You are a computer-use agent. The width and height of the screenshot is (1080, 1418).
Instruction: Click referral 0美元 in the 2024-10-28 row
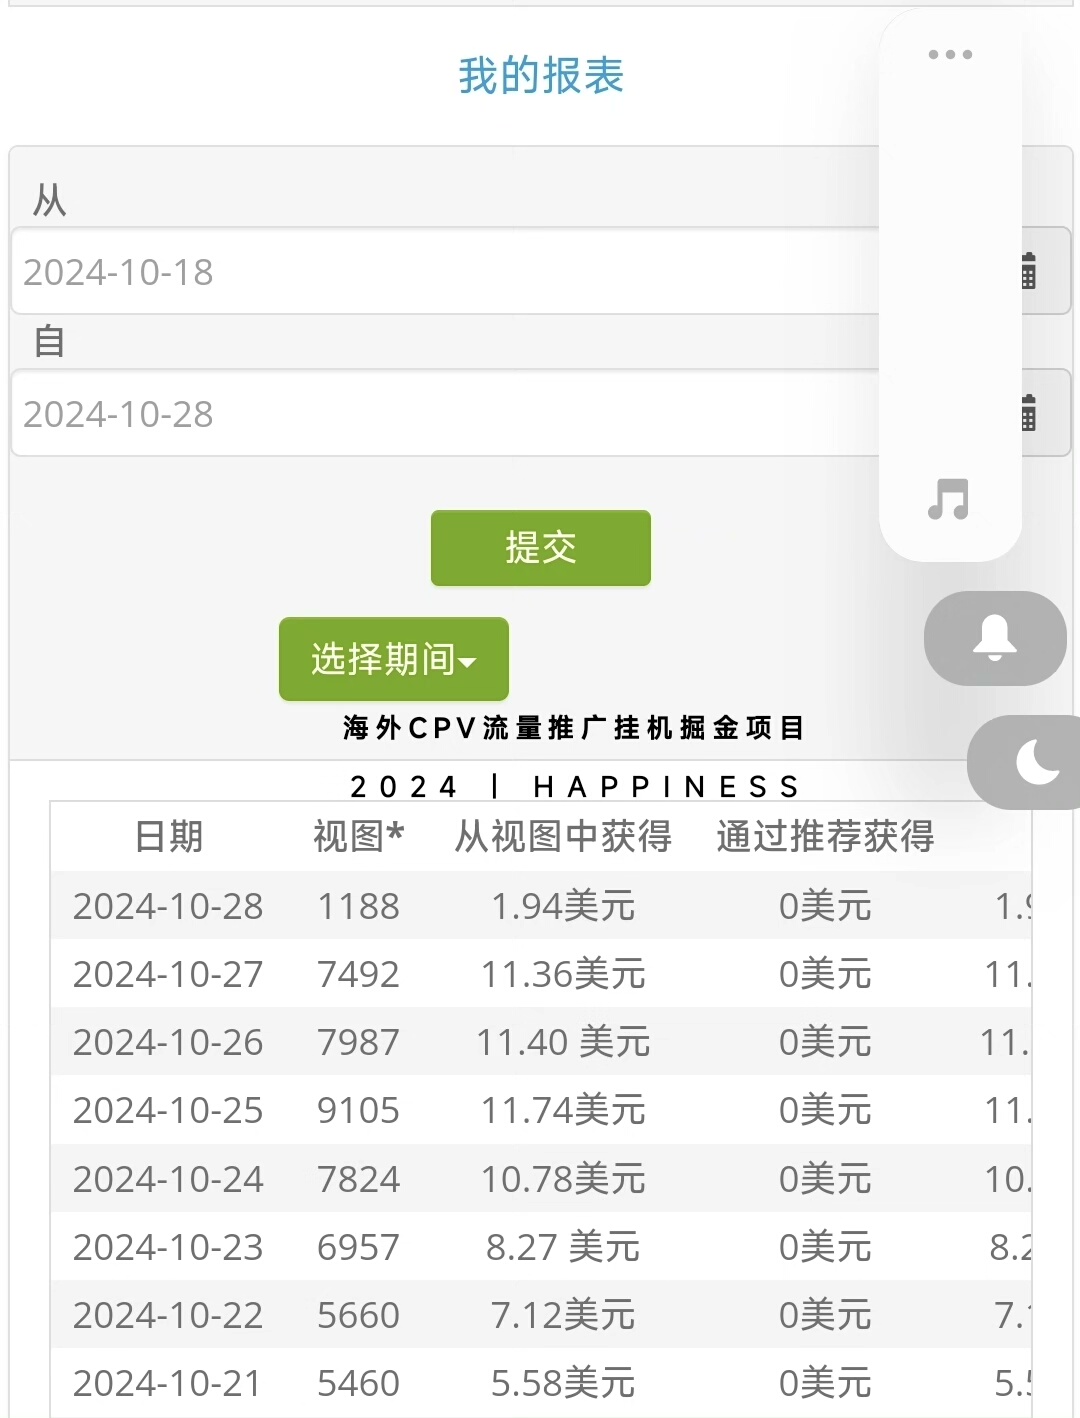[x=825, y=906]
